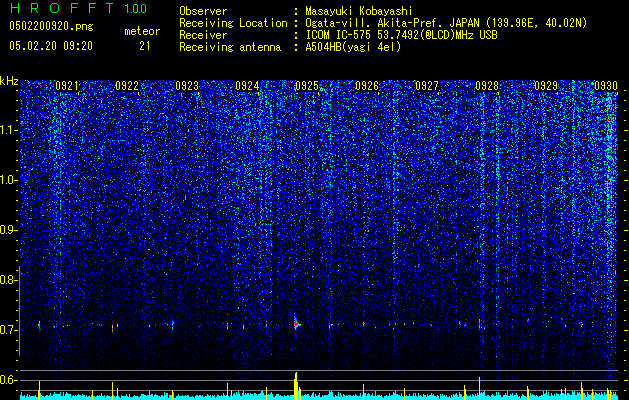Click the bright meteor echo near 0925
Image resolution: width=629 pixels, height=400 pixels.
296,323
